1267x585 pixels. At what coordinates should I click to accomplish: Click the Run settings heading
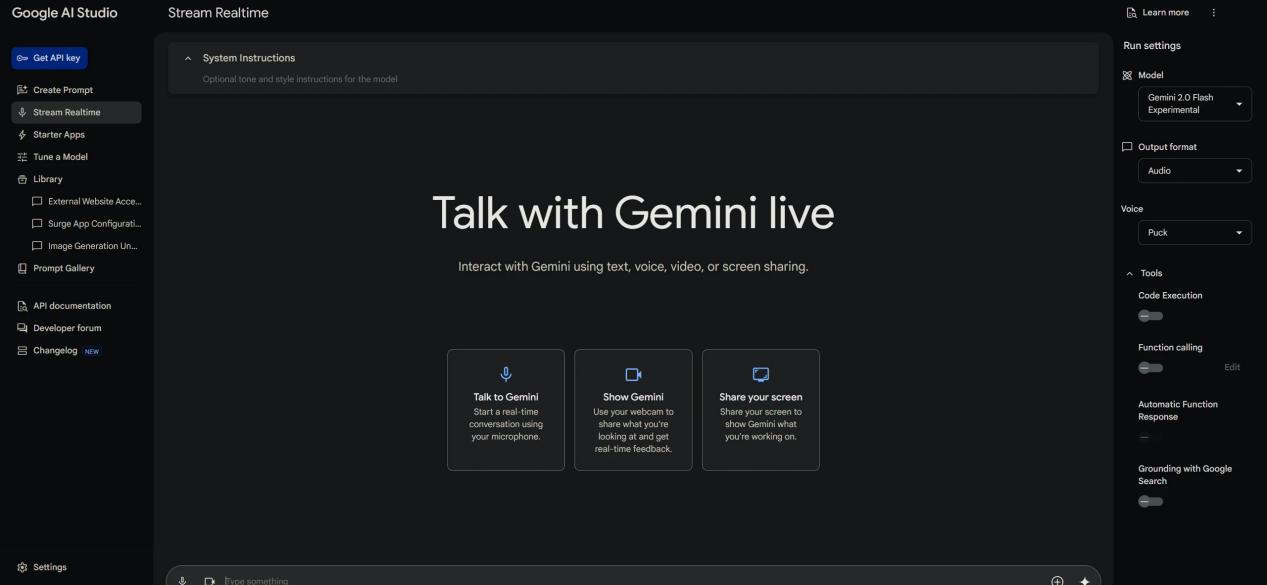point(1152,46)
